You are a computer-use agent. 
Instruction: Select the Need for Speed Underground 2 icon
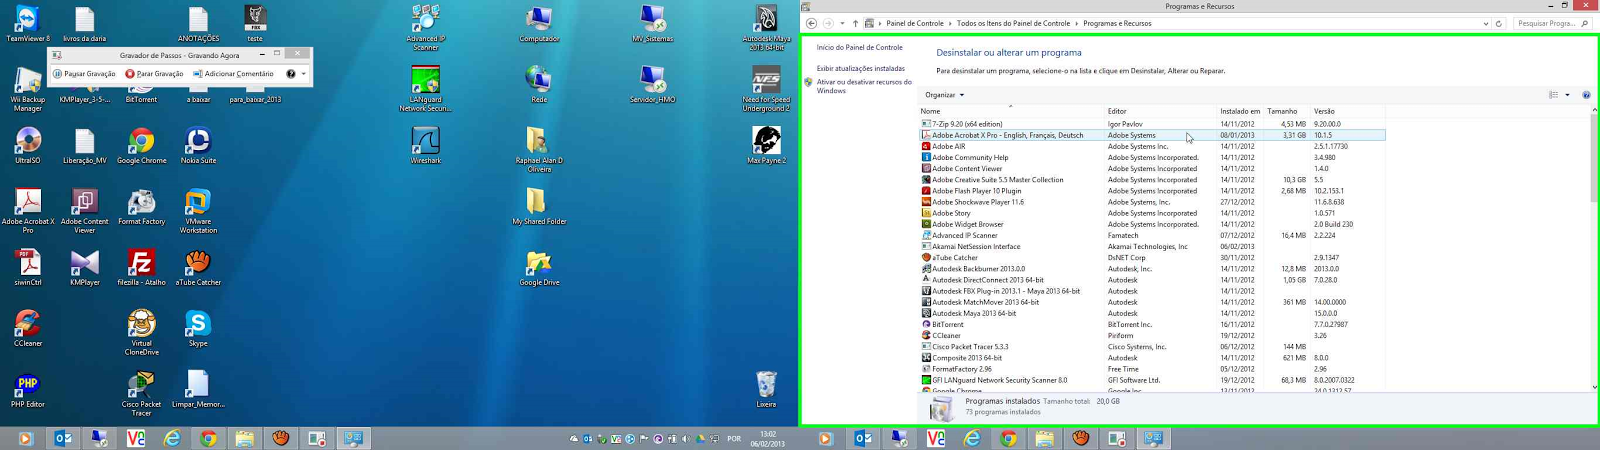766,90
